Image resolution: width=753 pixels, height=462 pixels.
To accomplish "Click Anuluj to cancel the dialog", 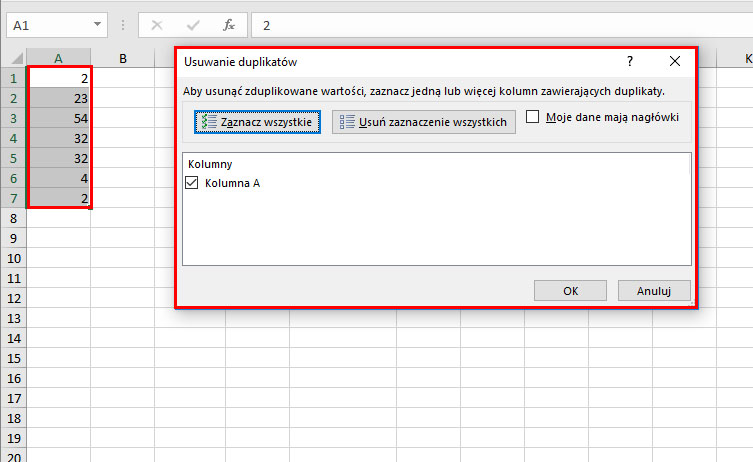I will (x=654, y=290).
